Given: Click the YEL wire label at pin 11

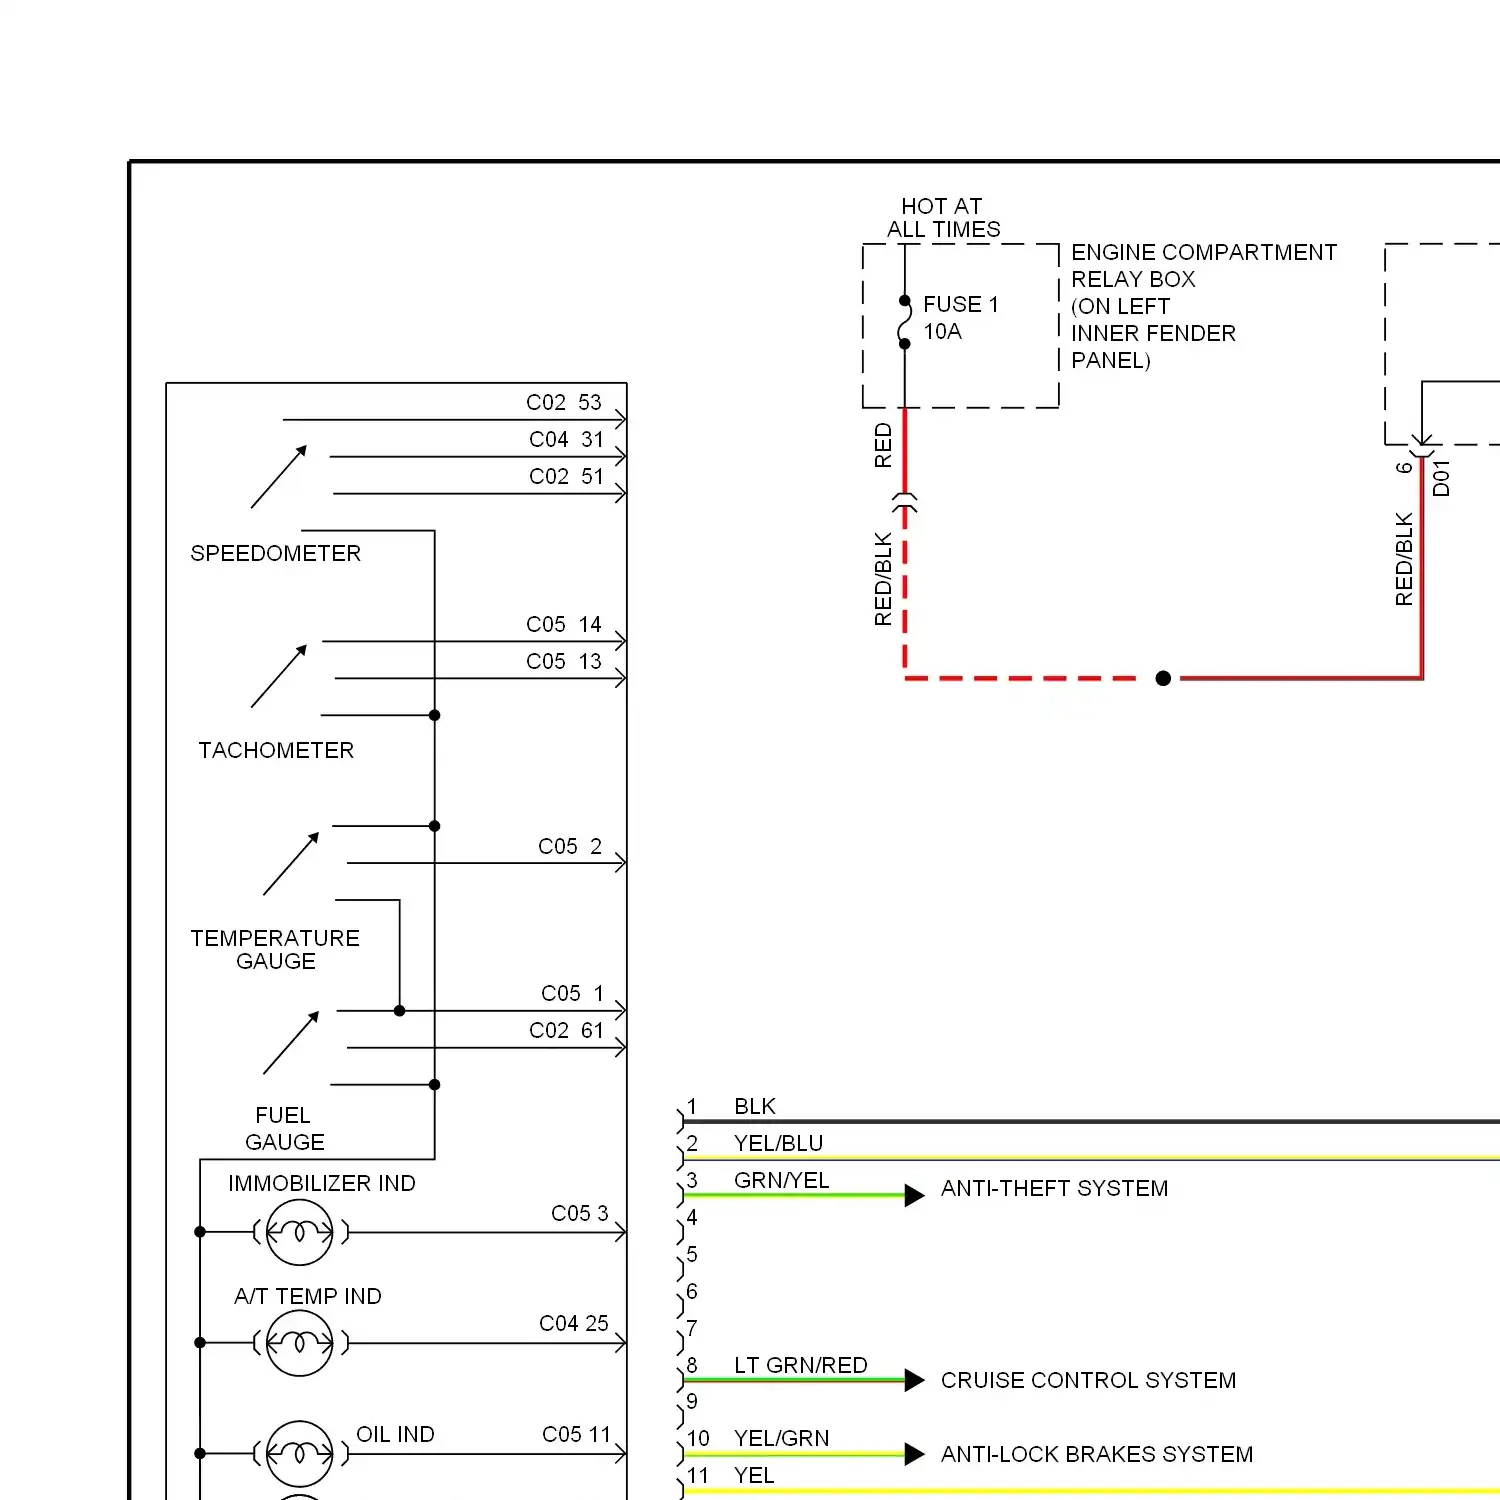Looking at the screenshot, I should click(x=754, y=1475).
